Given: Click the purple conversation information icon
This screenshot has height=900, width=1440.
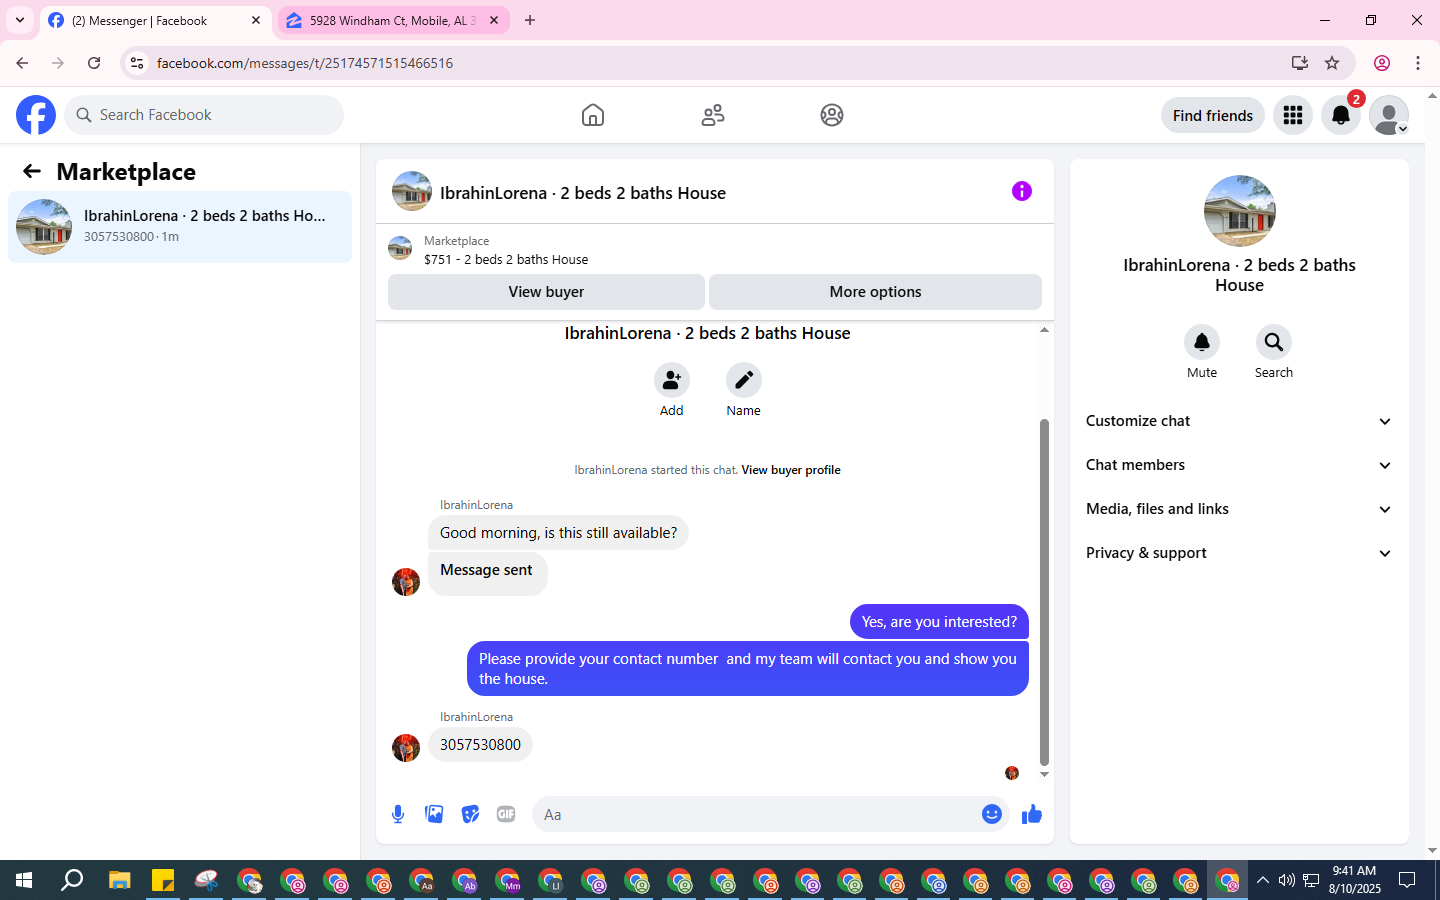Looking at the screenshot, I should point(1022,191).
